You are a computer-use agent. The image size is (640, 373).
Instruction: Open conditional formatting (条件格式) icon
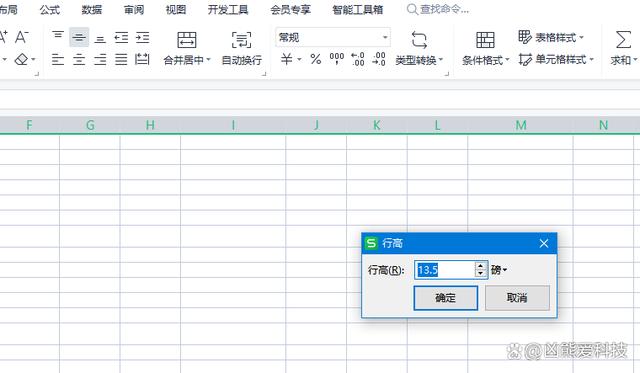(x=485, y=40)
